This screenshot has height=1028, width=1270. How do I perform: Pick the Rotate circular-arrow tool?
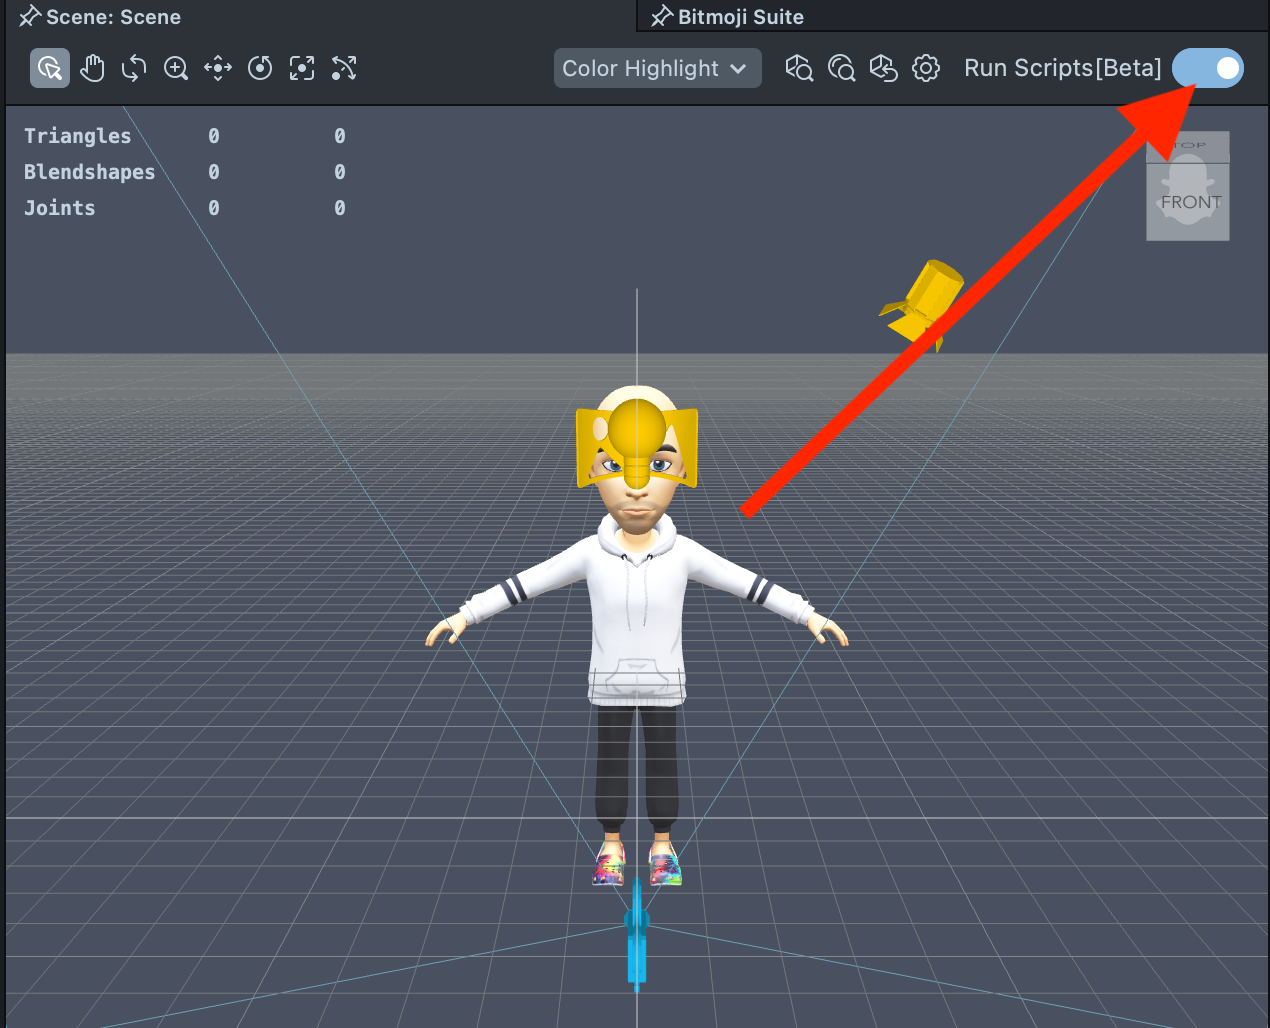pos(260,68)
